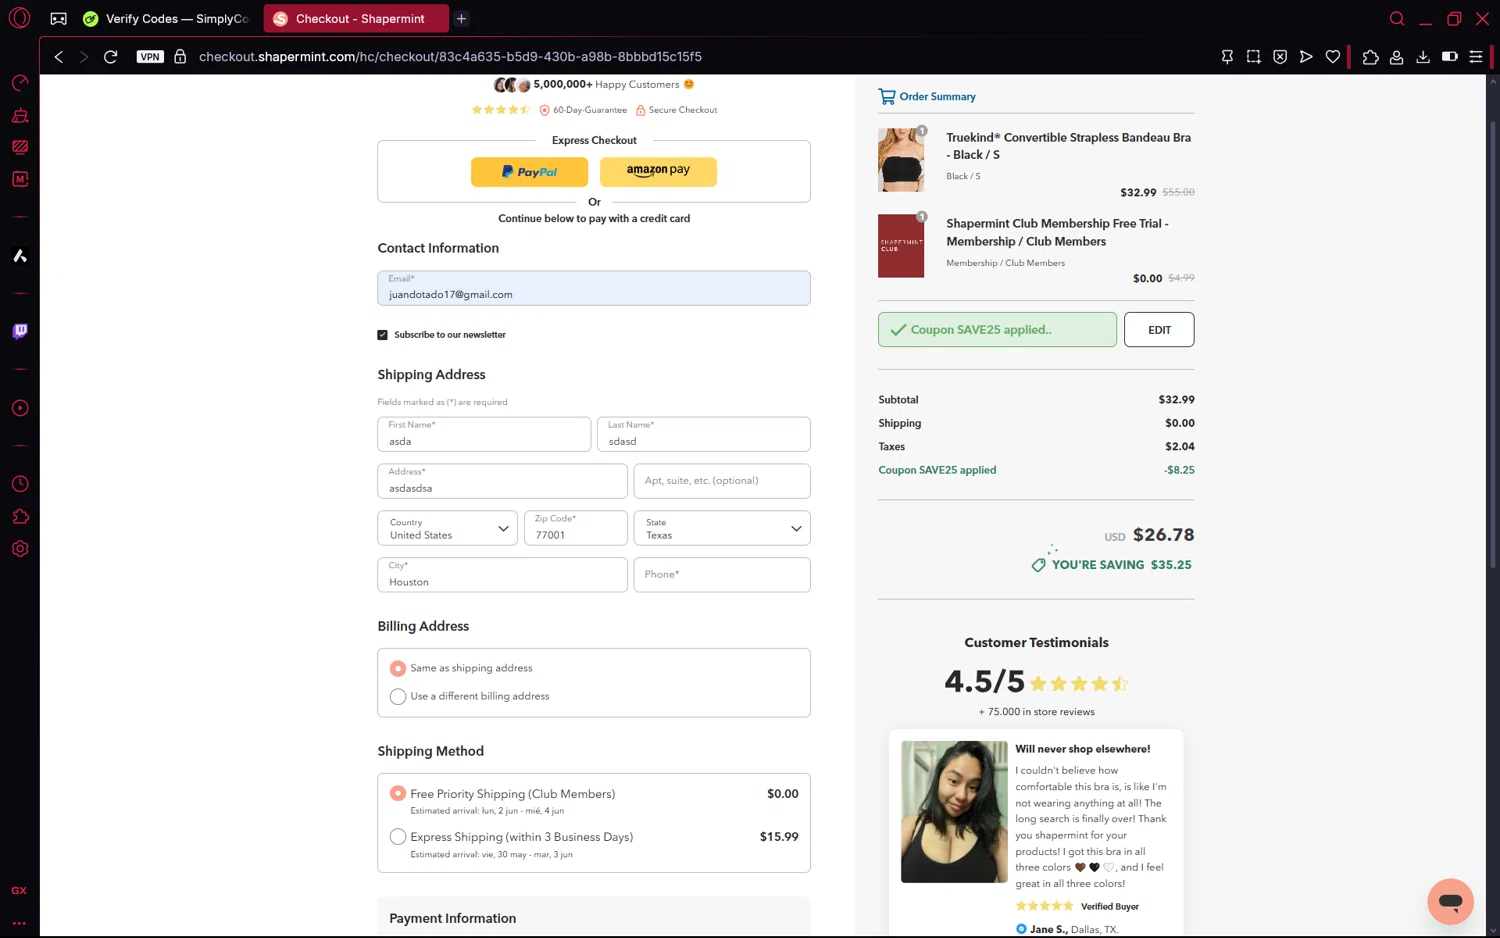Click the 4.5/5 star rating
1500x938 pixels.
(x=1036, y=682)
